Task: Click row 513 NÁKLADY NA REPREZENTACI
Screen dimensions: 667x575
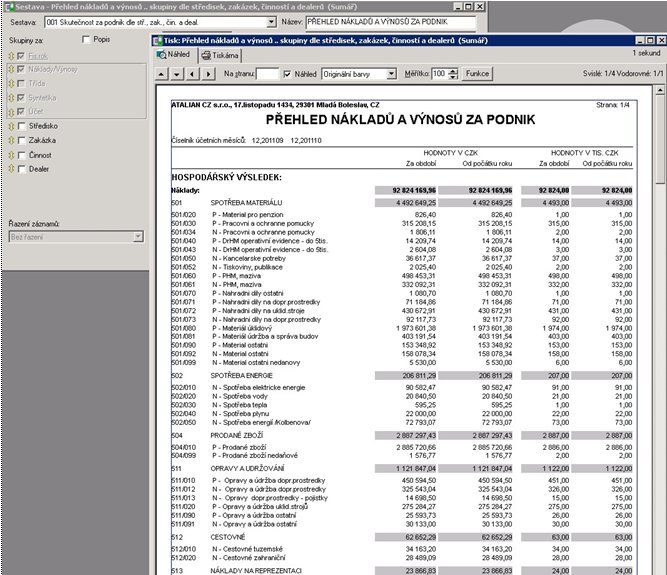Action: click(x=402, y=571)
